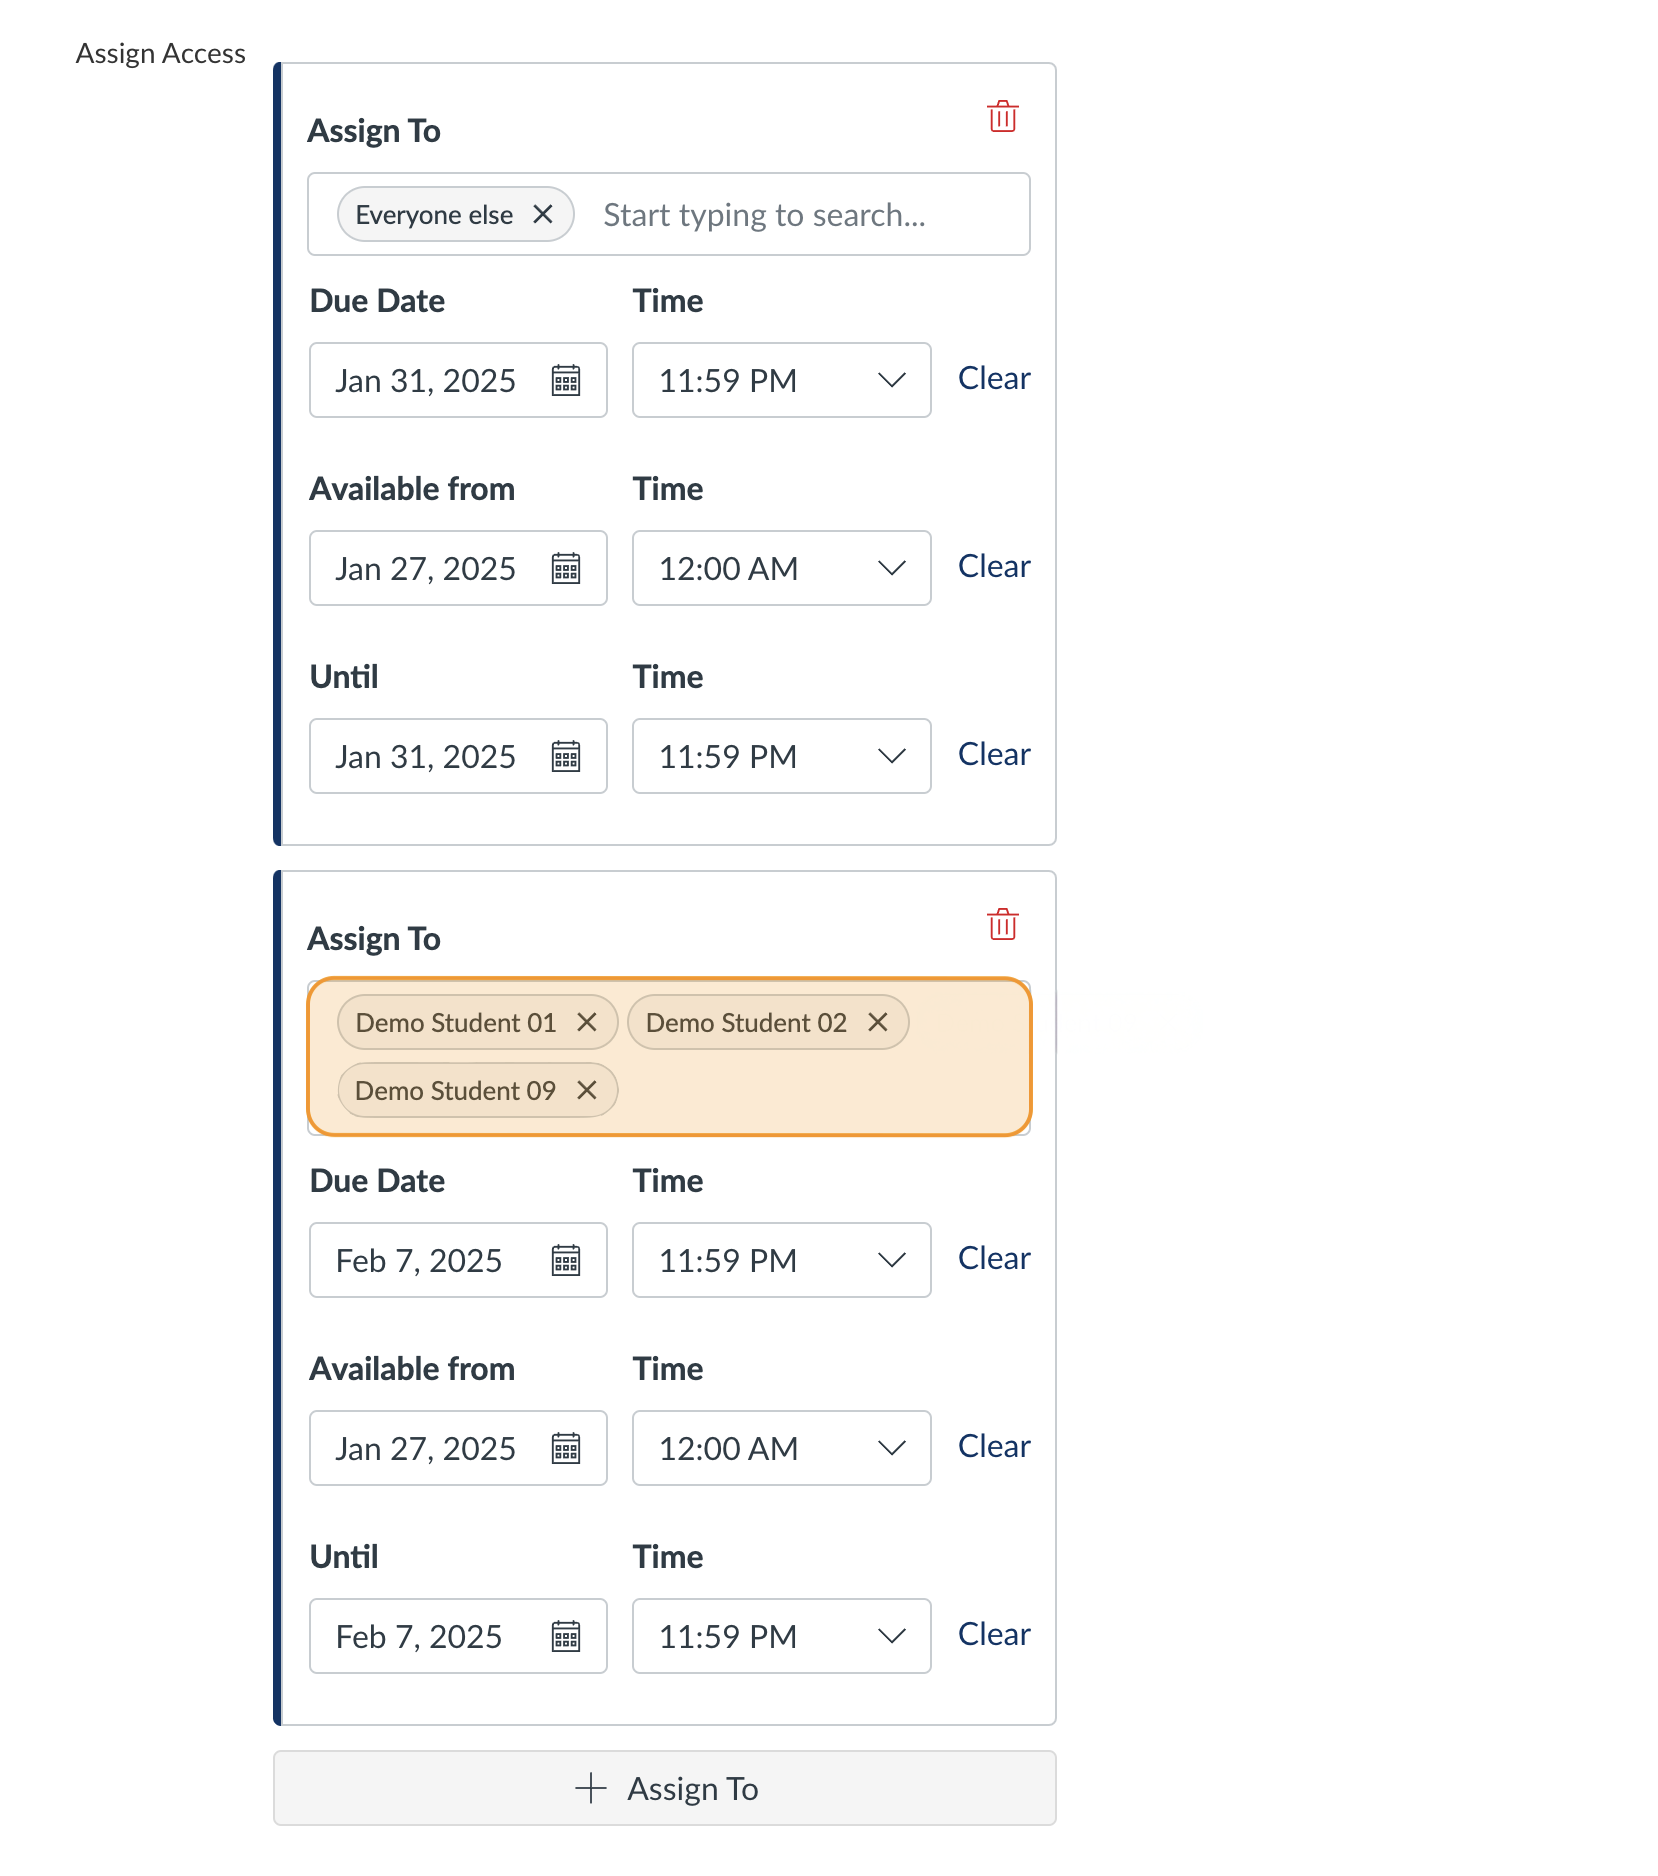
Task: Clear the Available from date on the first card
Action: click(993, 566)
